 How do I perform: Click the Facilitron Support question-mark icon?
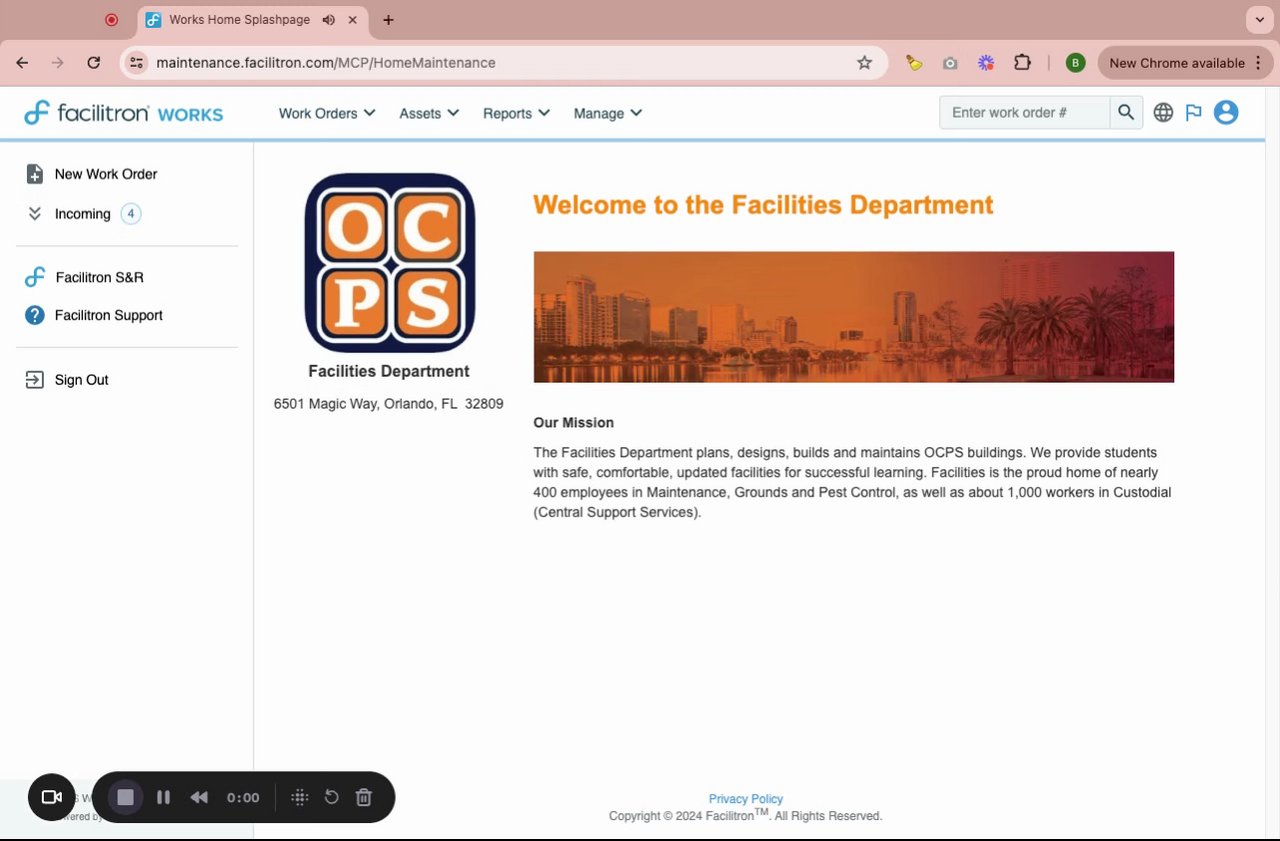click(35, 315)
